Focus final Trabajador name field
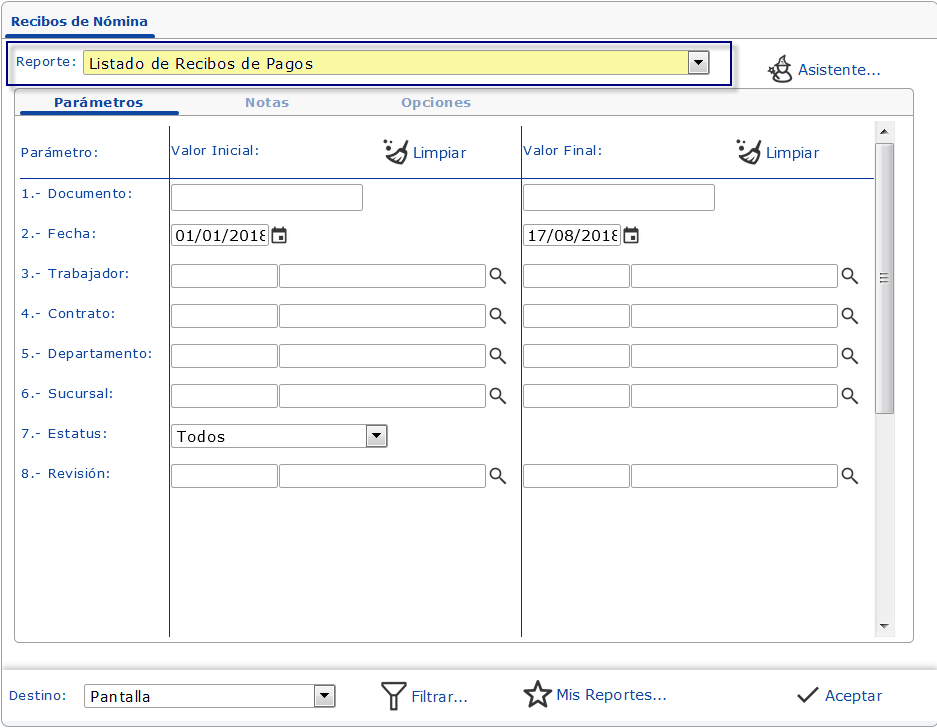The image size is (937, 728). (x=734, y=276)
